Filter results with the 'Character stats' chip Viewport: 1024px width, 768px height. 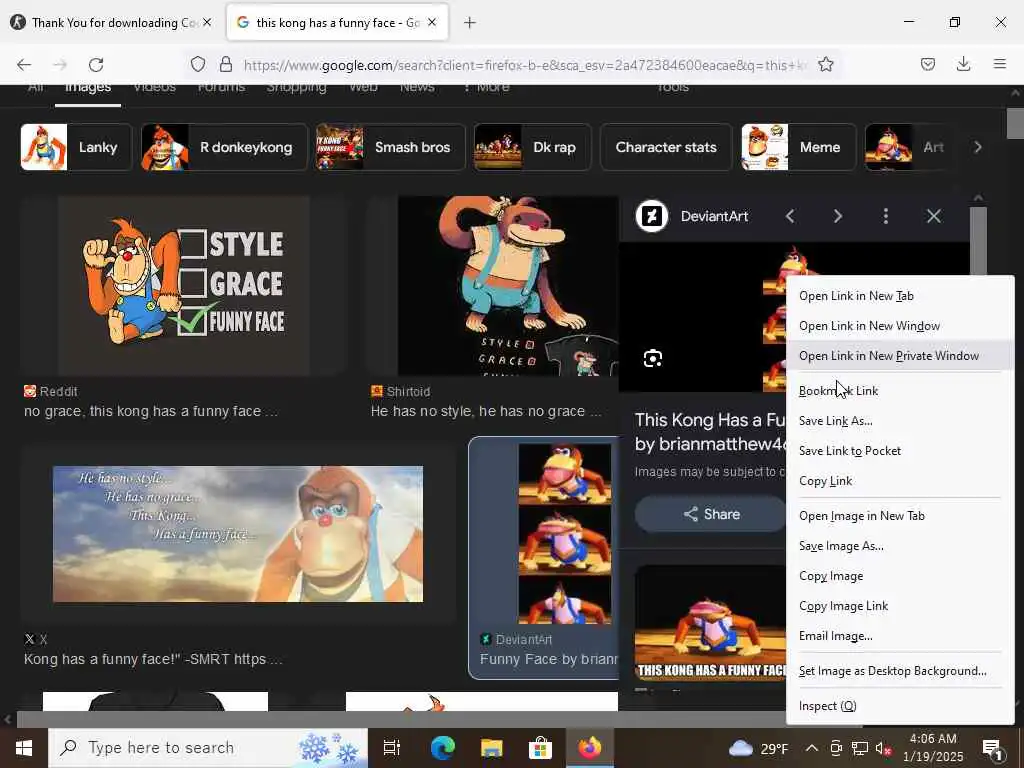[x=666, y=147]
